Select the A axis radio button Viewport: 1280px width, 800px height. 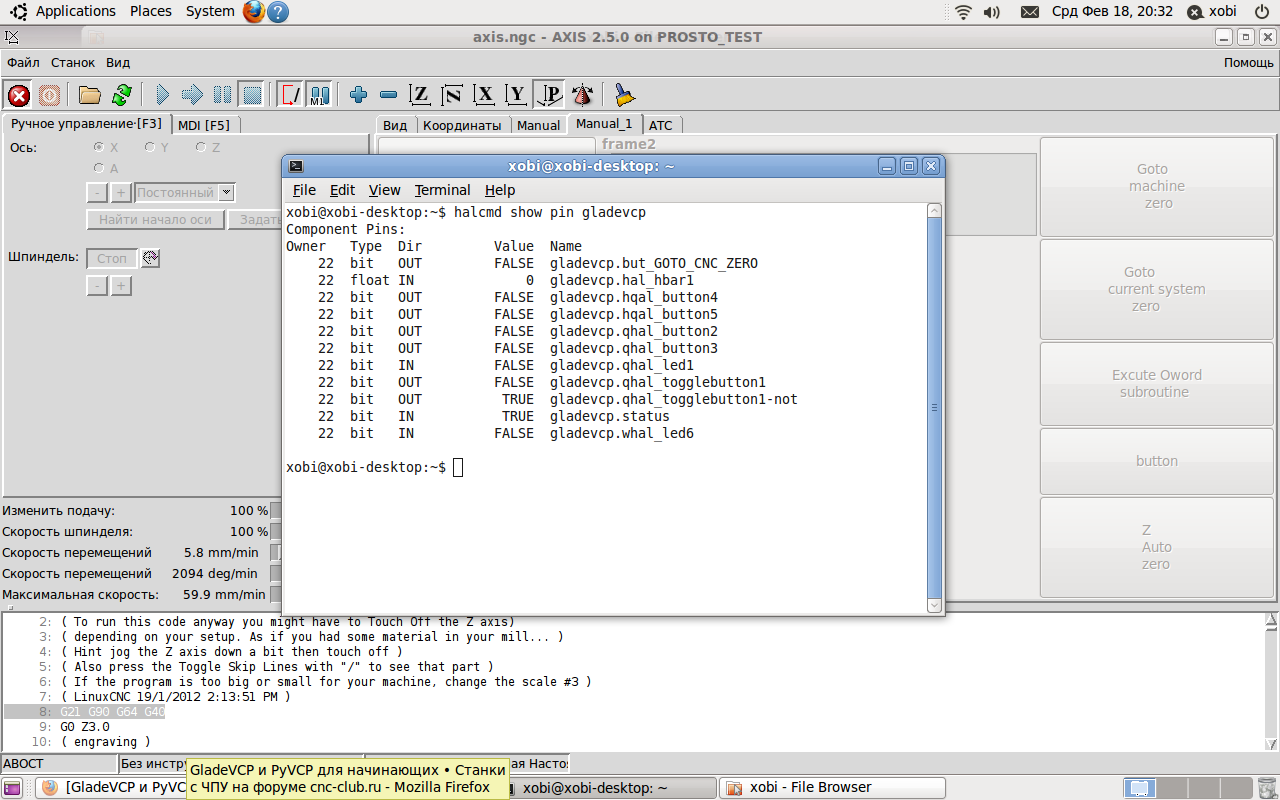click(x=99, y=168)
